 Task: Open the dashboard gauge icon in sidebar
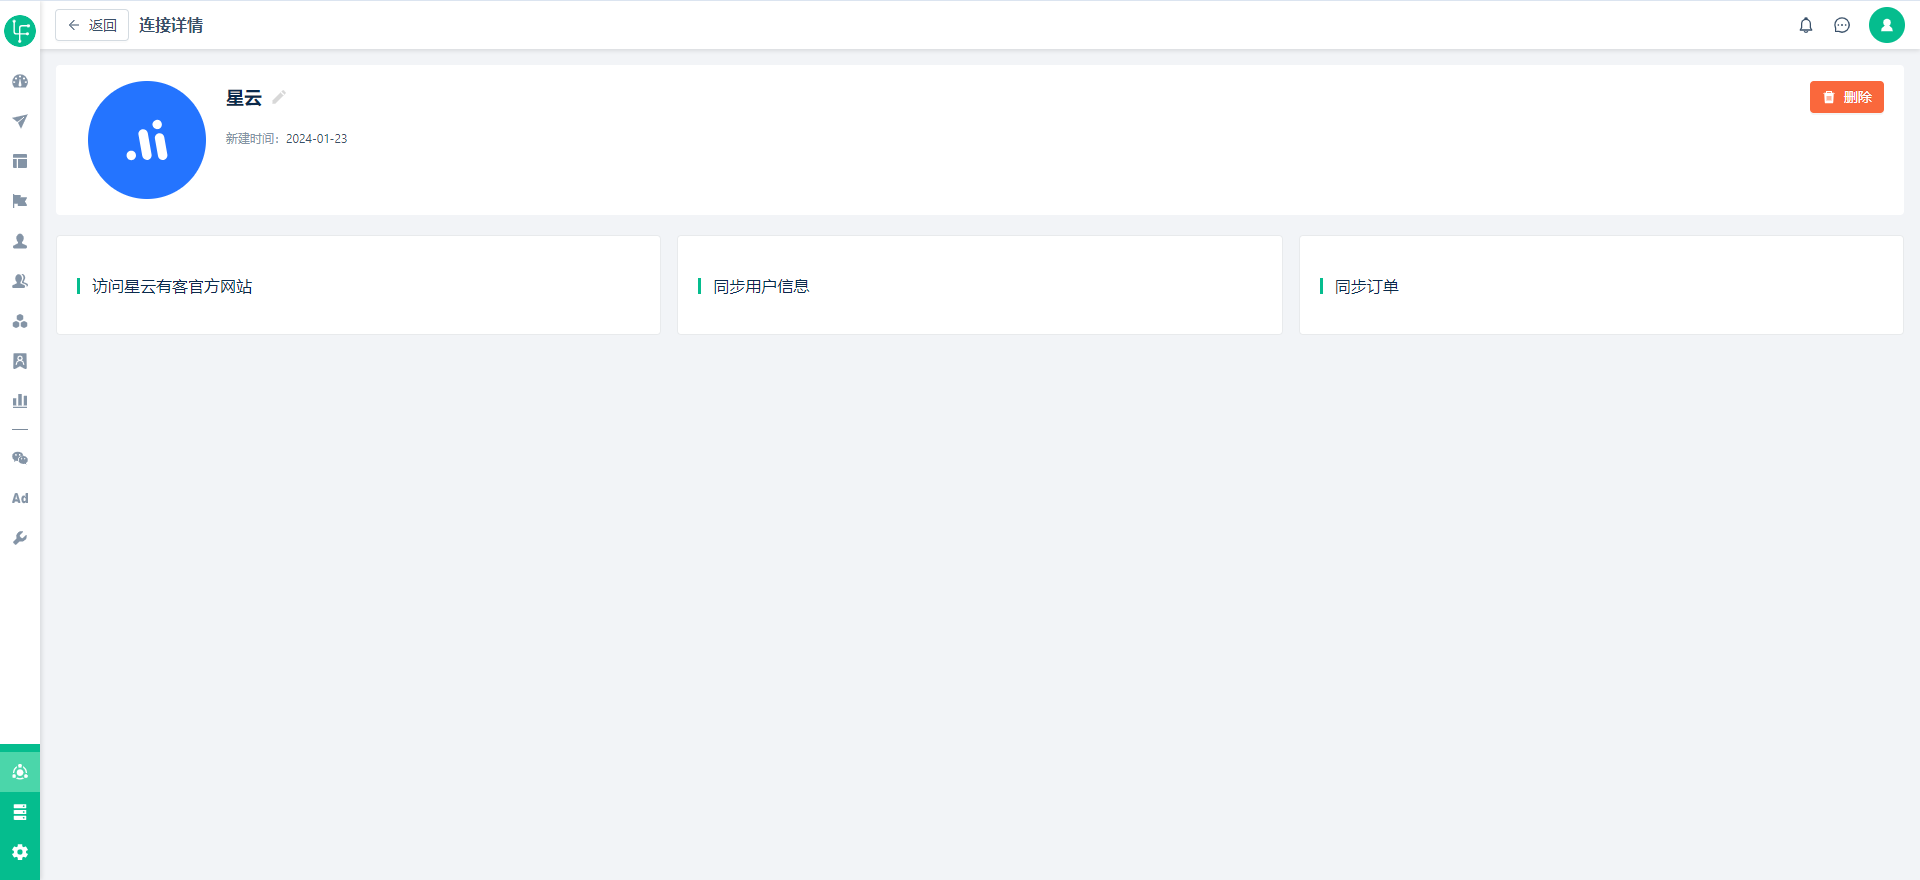tap(20, 81)
